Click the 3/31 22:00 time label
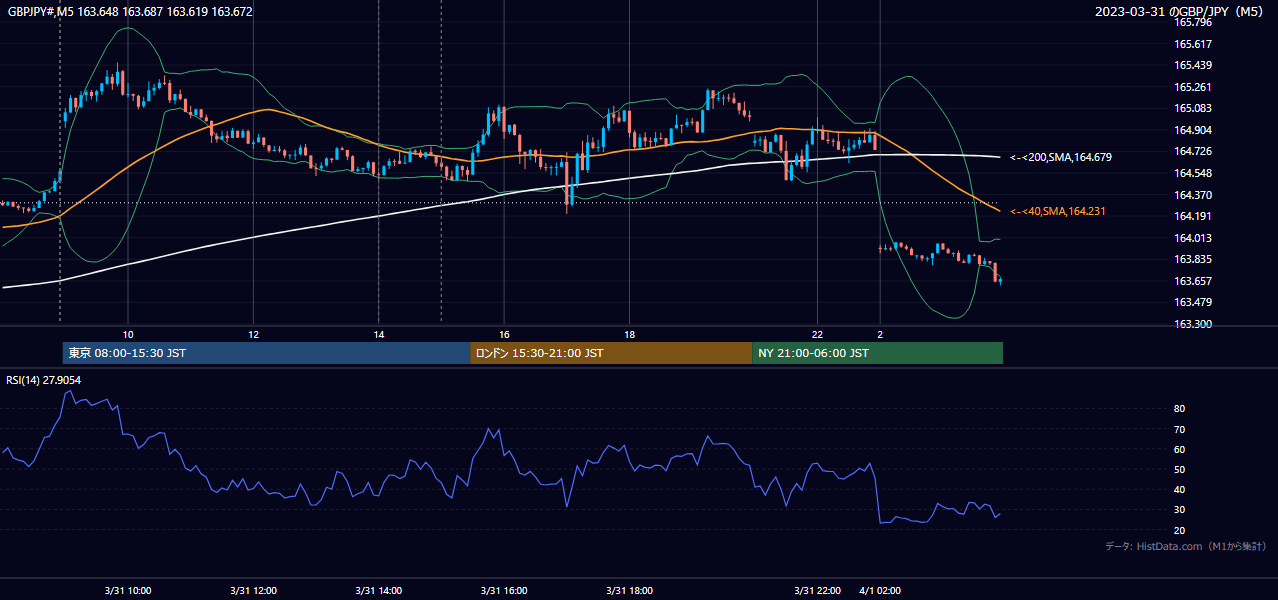Screen dimensions: 1278x600 coord(817,591)
